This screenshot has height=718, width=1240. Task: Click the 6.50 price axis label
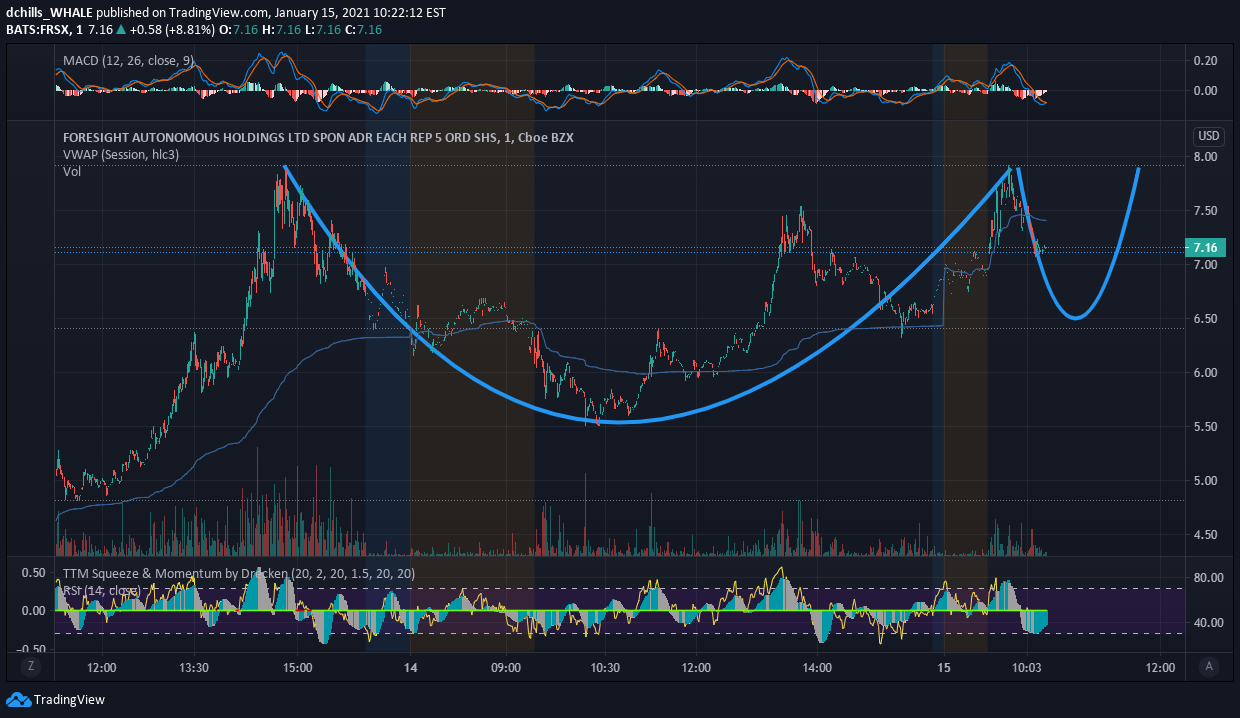[x=1204, y=319]
